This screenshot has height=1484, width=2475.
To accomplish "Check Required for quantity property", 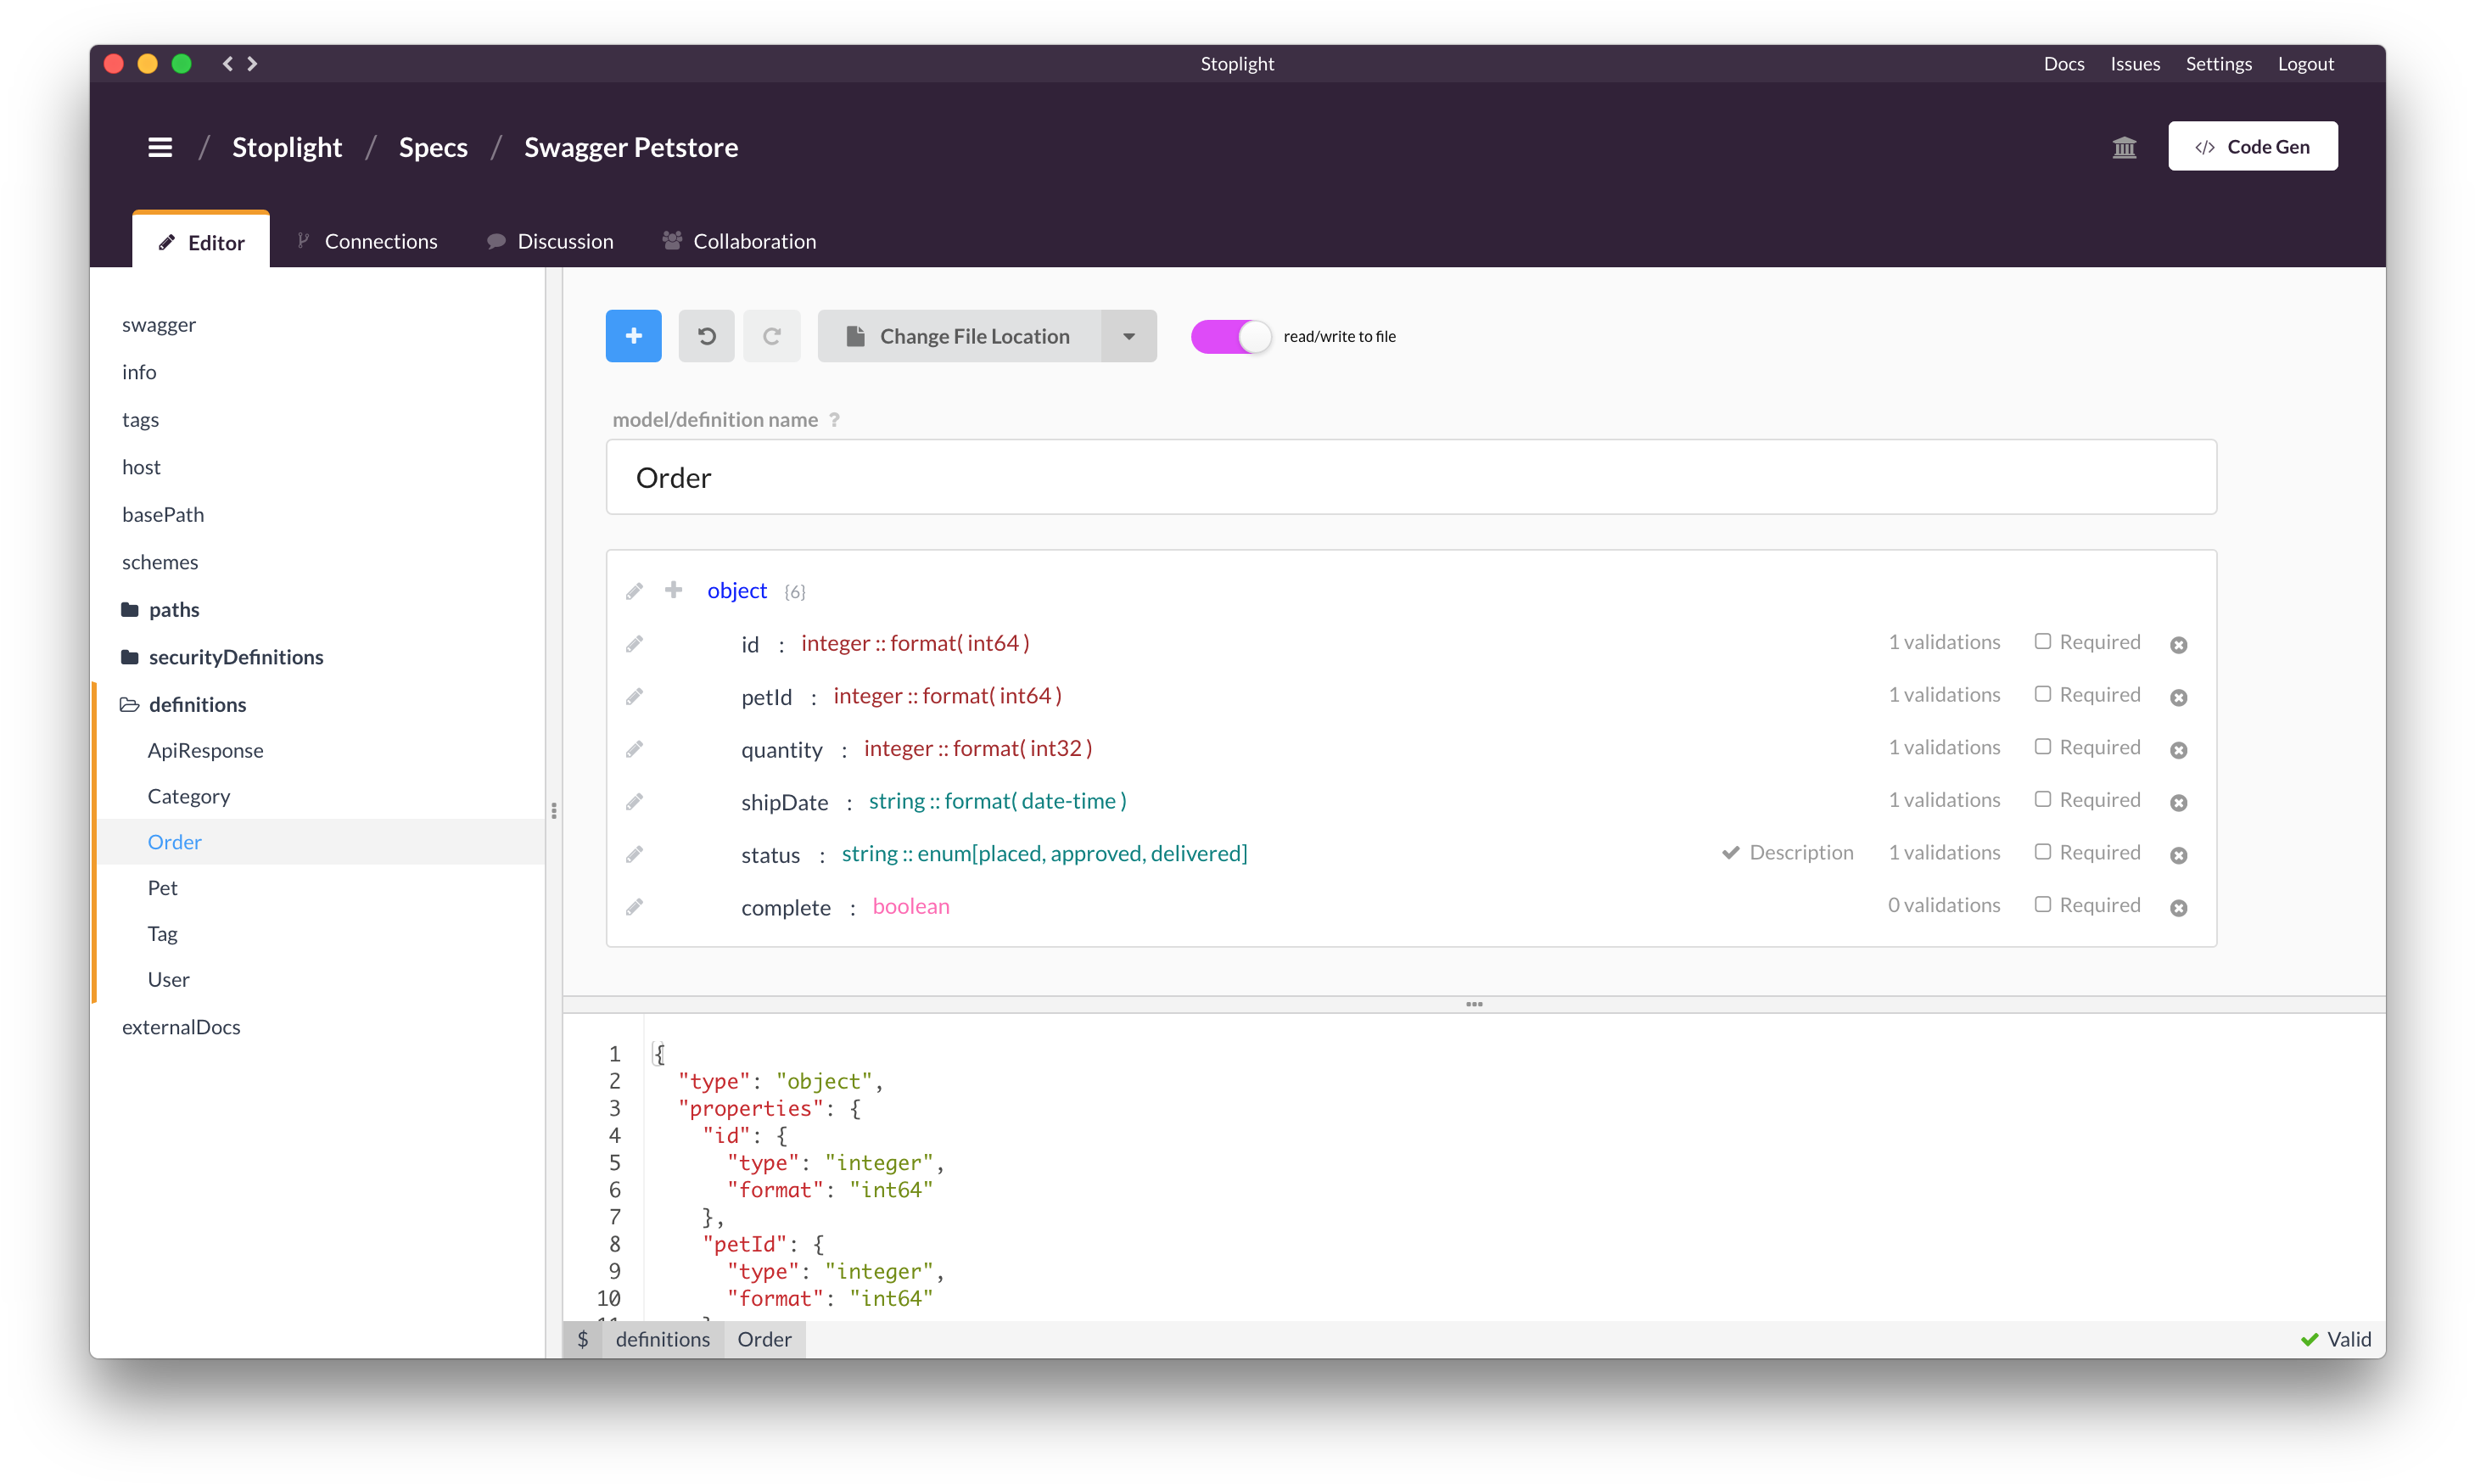I will click(2043, 747).
